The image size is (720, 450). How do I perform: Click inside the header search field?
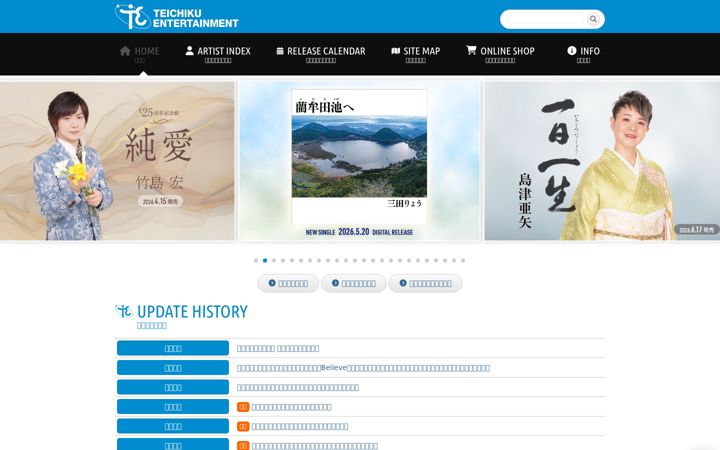click(x=543, y=19)
